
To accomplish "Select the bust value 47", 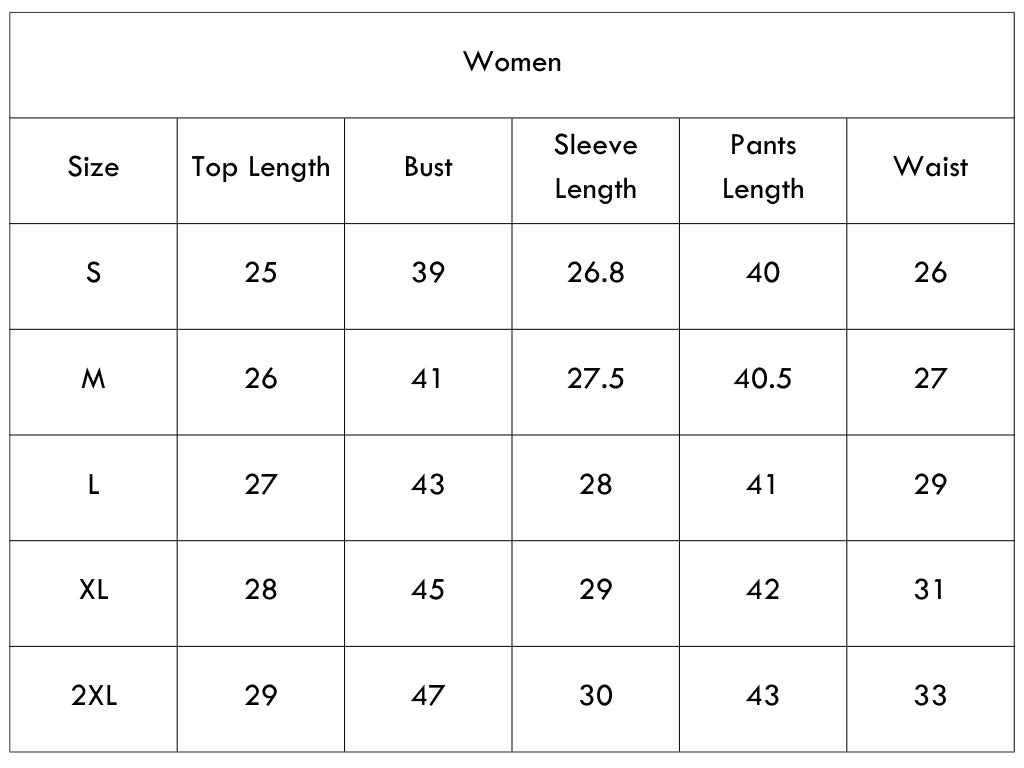I will pos(428,696).
